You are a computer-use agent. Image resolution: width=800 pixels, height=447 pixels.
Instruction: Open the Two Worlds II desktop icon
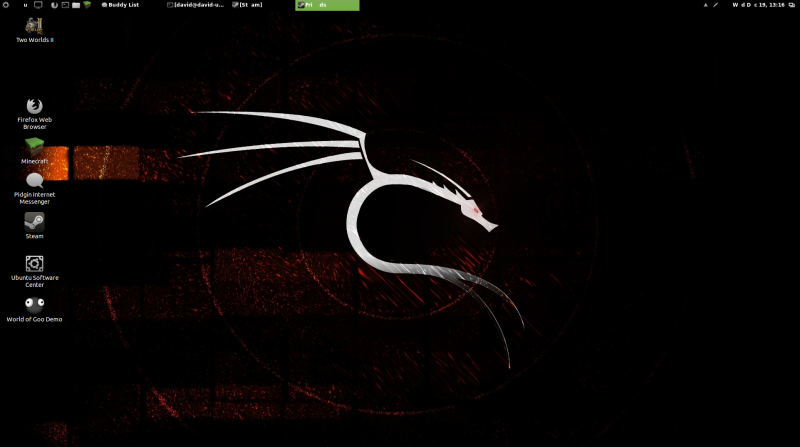click(34, 30)
